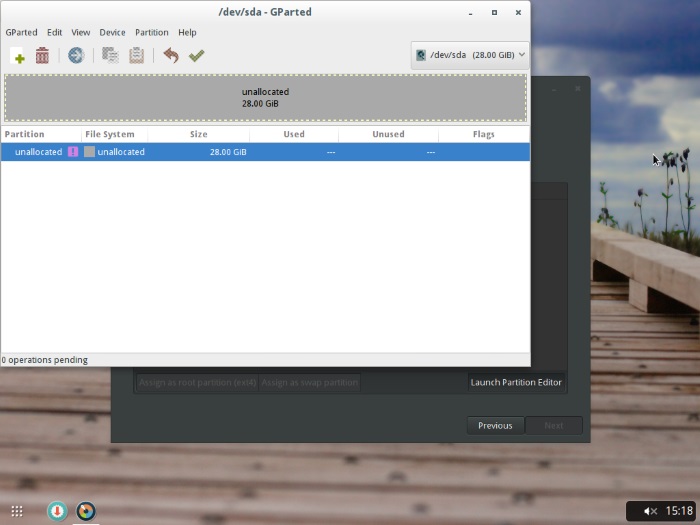Open the applications grid launcher
Screen dimensions: 700x525
pos(17,511)
